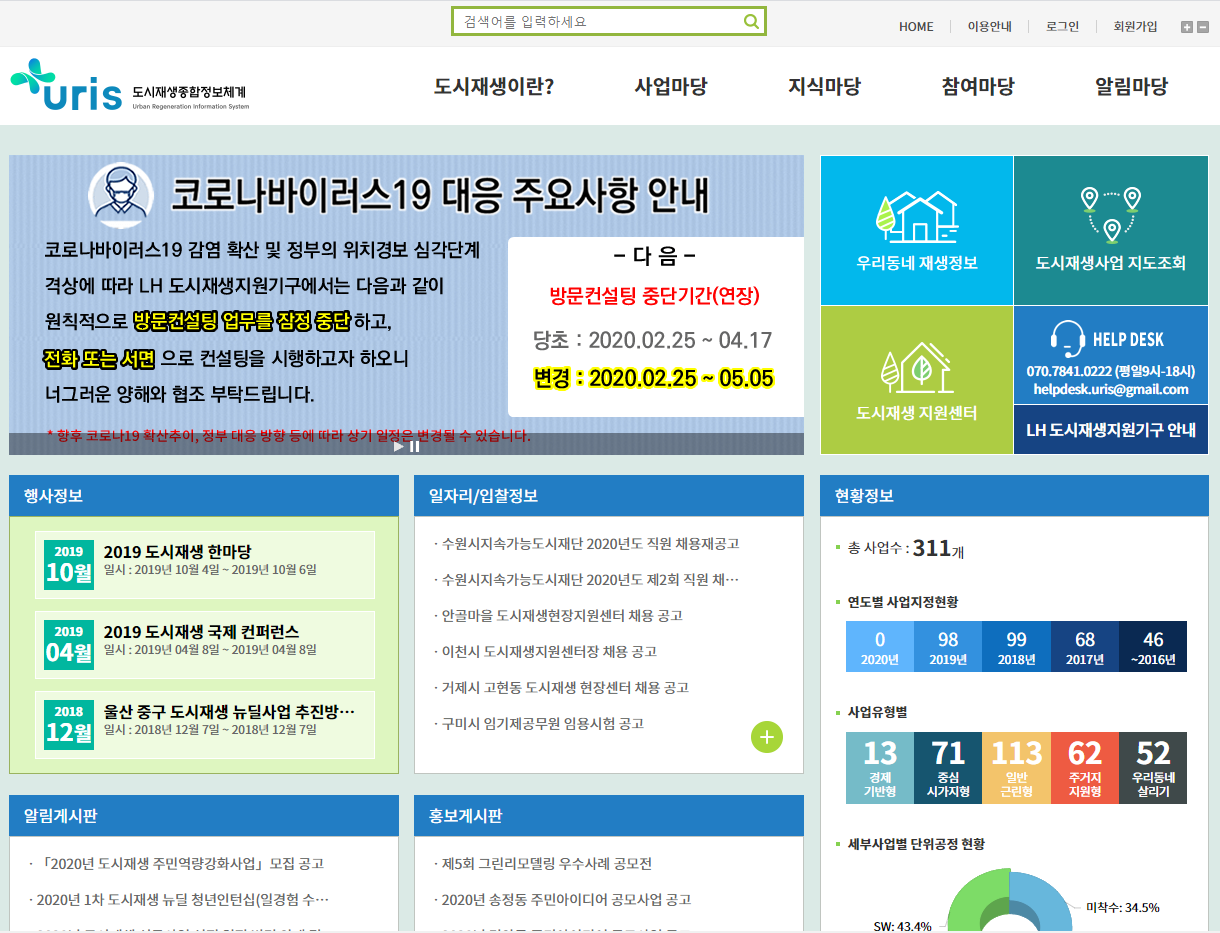Select the 2017년 count box showing 68
This screenshot has height=933, width=1220.
pyautogui.click(x=1085, y=647)
